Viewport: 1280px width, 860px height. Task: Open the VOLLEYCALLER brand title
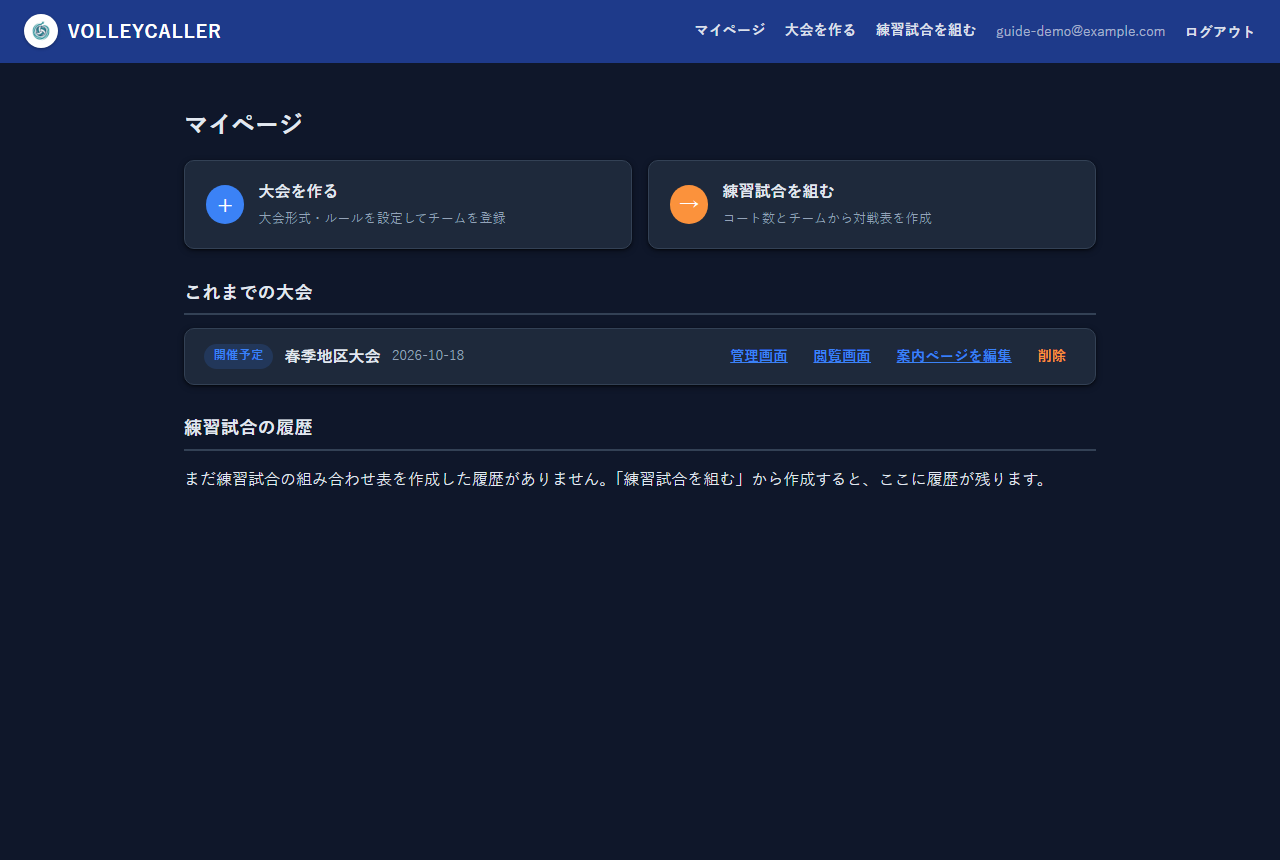144,31
